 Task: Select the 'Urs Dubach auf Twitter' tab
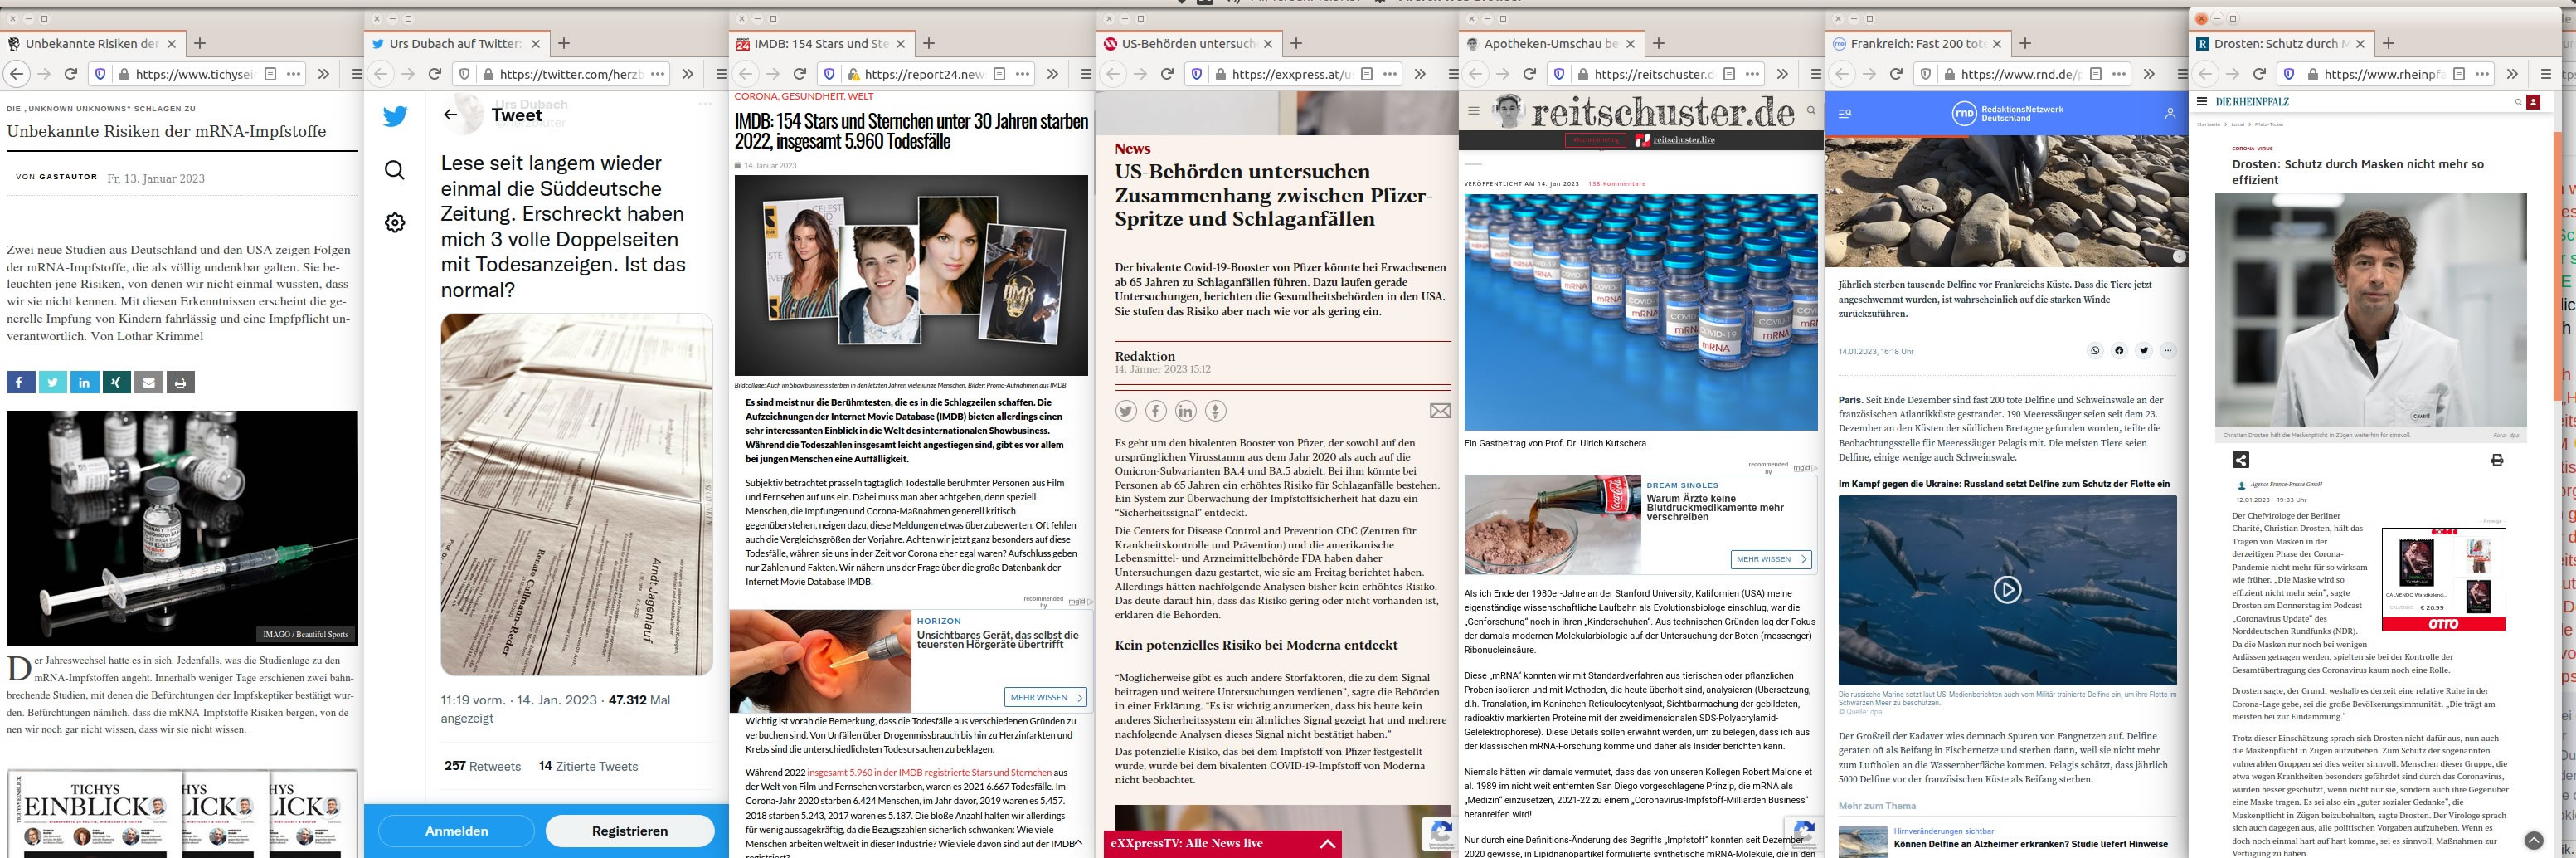pos(456,44)
